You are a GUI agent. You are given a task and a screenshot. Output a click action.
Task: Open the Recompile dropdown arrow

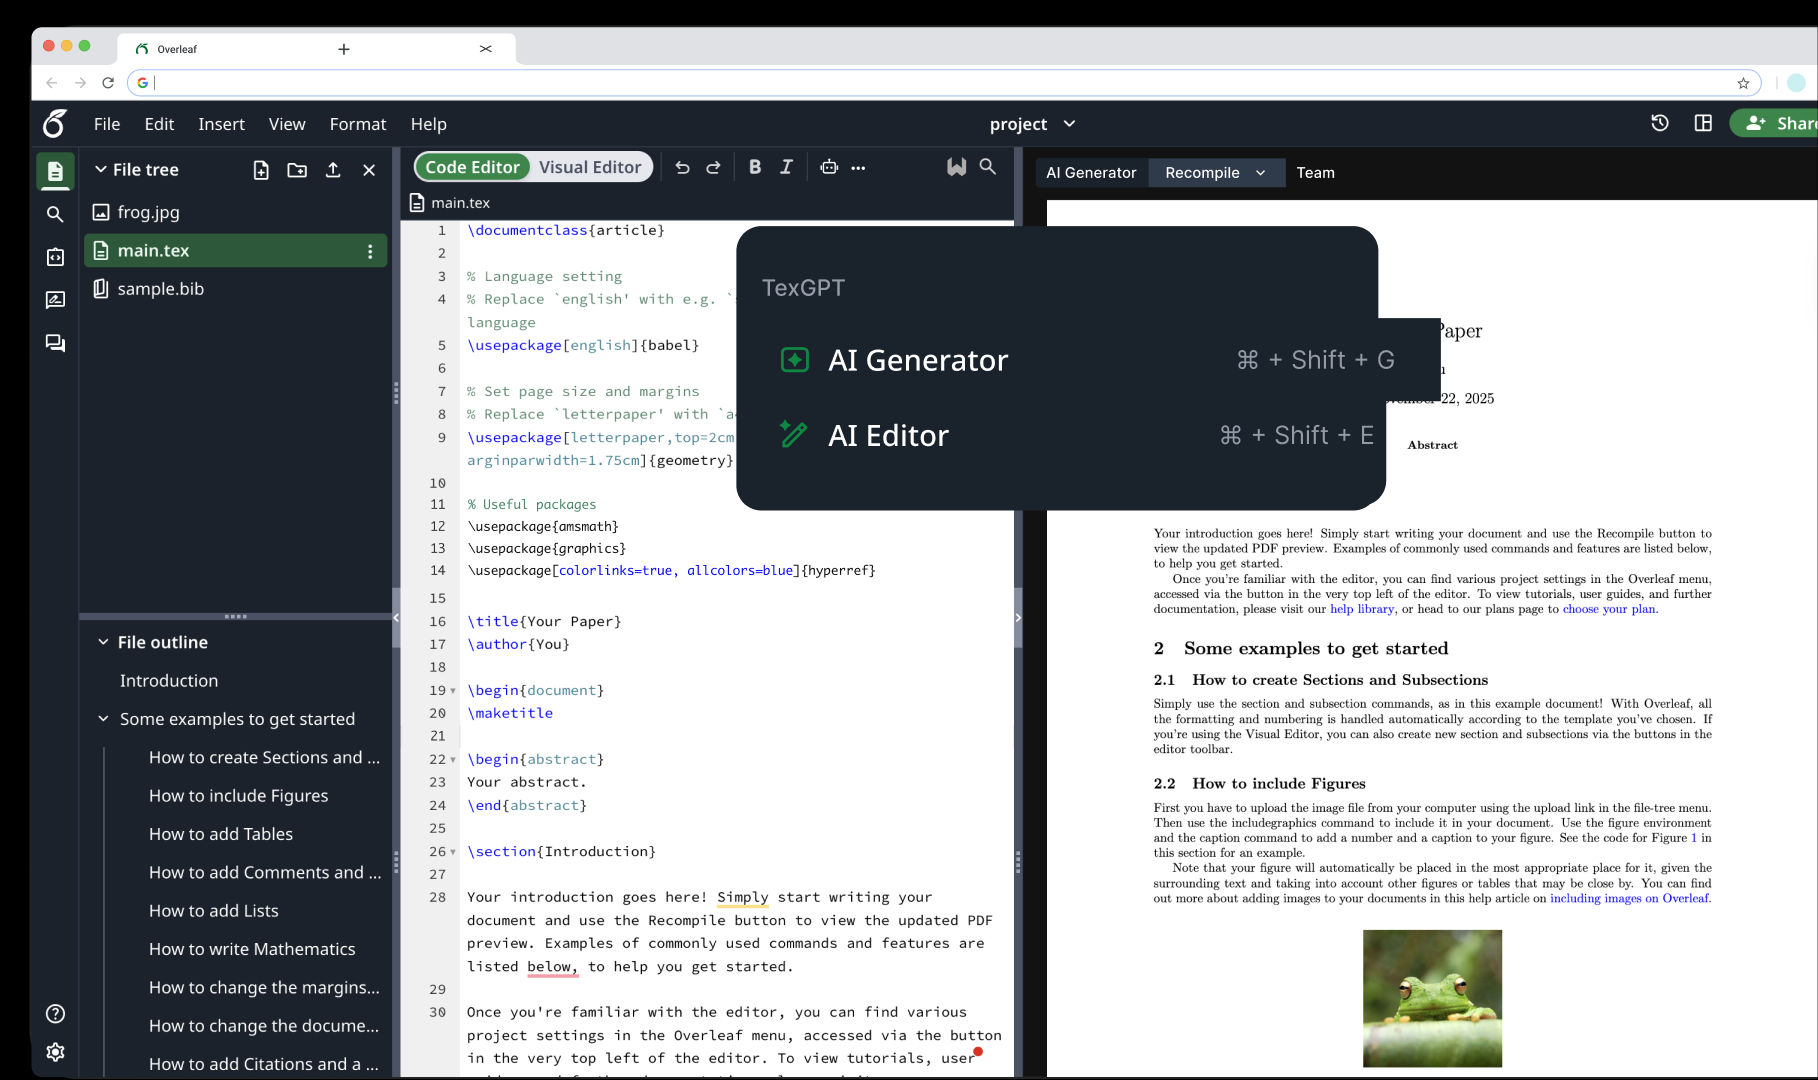(x=1261, y=173)
